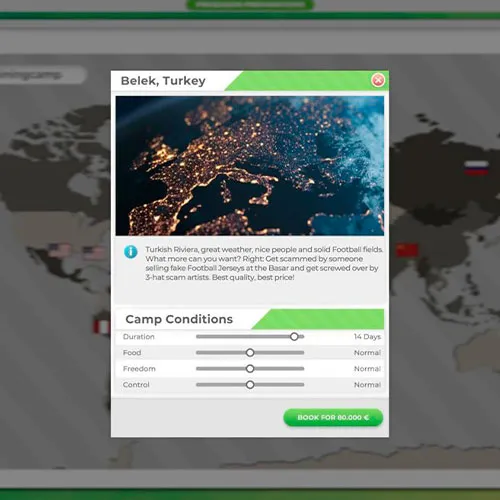Click the Duration slider handle
The height and width of the screenshot is (500, 500).
click(294, 337)
